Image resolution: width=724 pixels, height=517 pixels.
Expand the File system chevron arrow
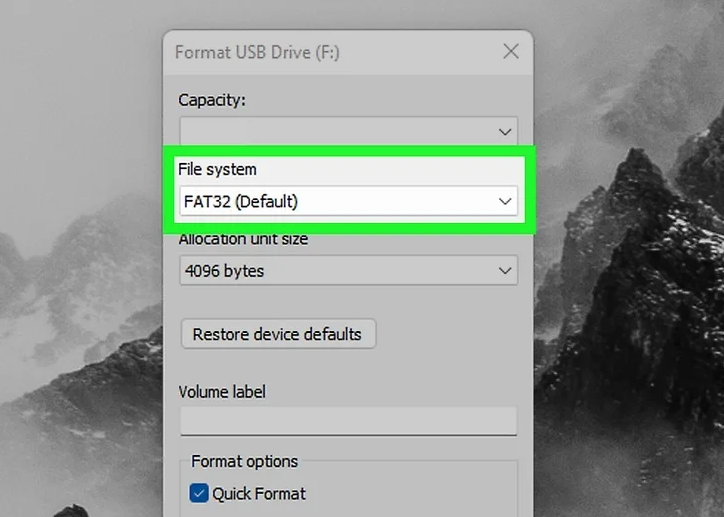[505, 201]
